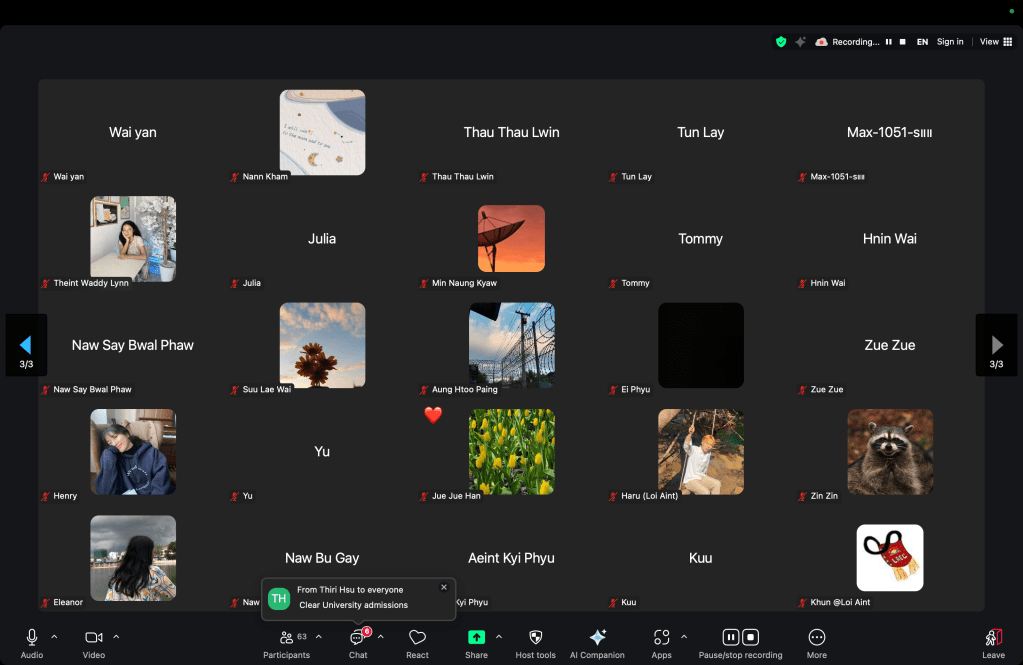
Task: Click the More options icon
Action: click(x=817, y=638)
